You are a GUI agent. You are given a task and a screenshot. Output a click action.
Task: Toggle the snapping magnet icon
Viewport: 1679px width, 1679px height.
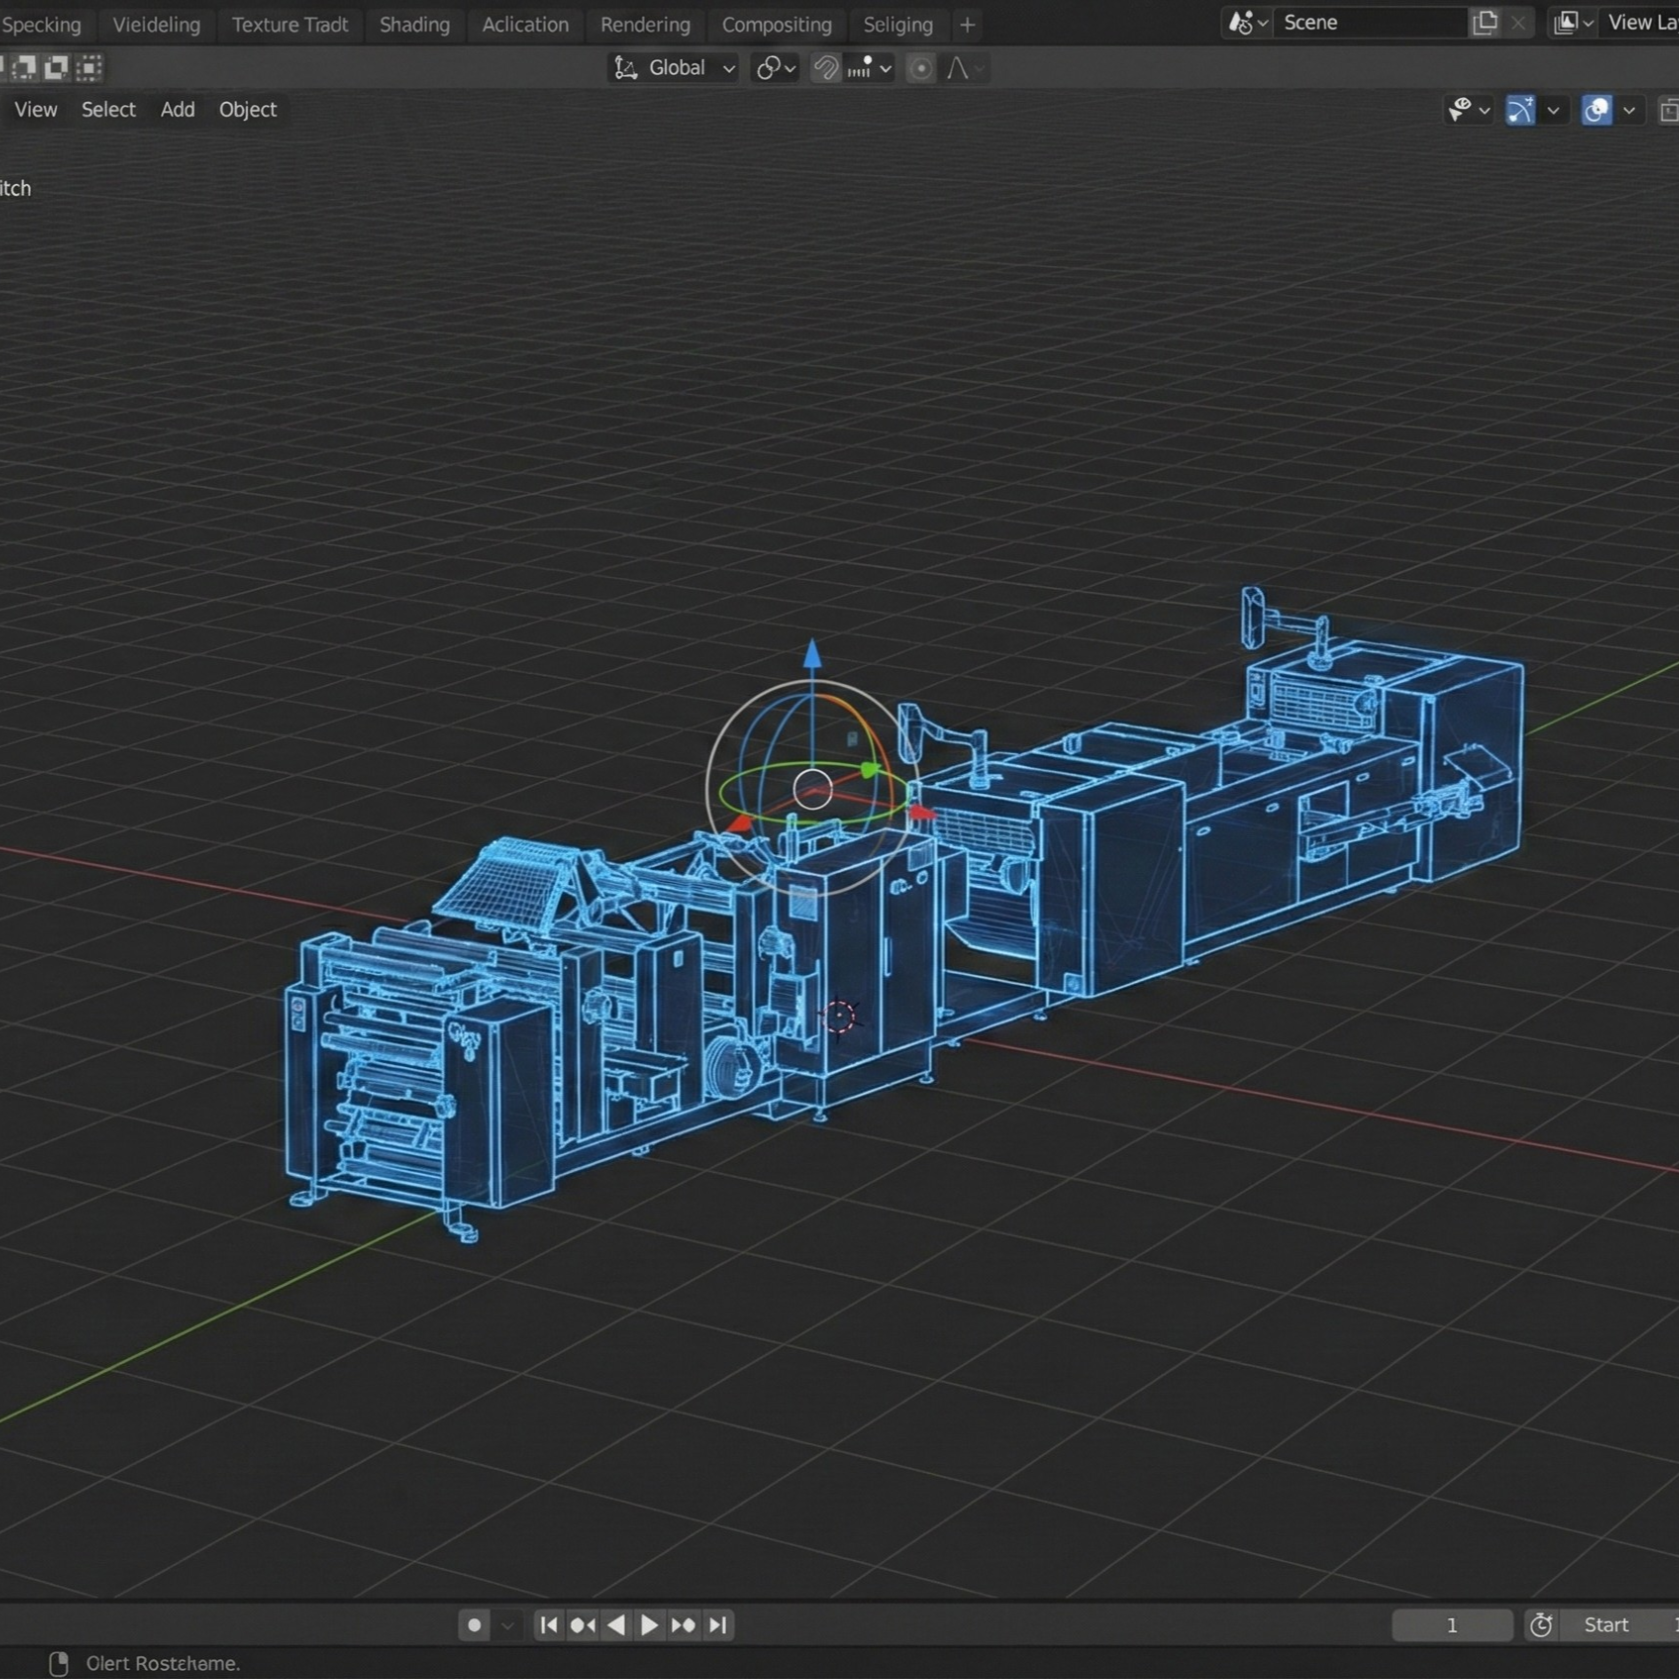(825, 68)
